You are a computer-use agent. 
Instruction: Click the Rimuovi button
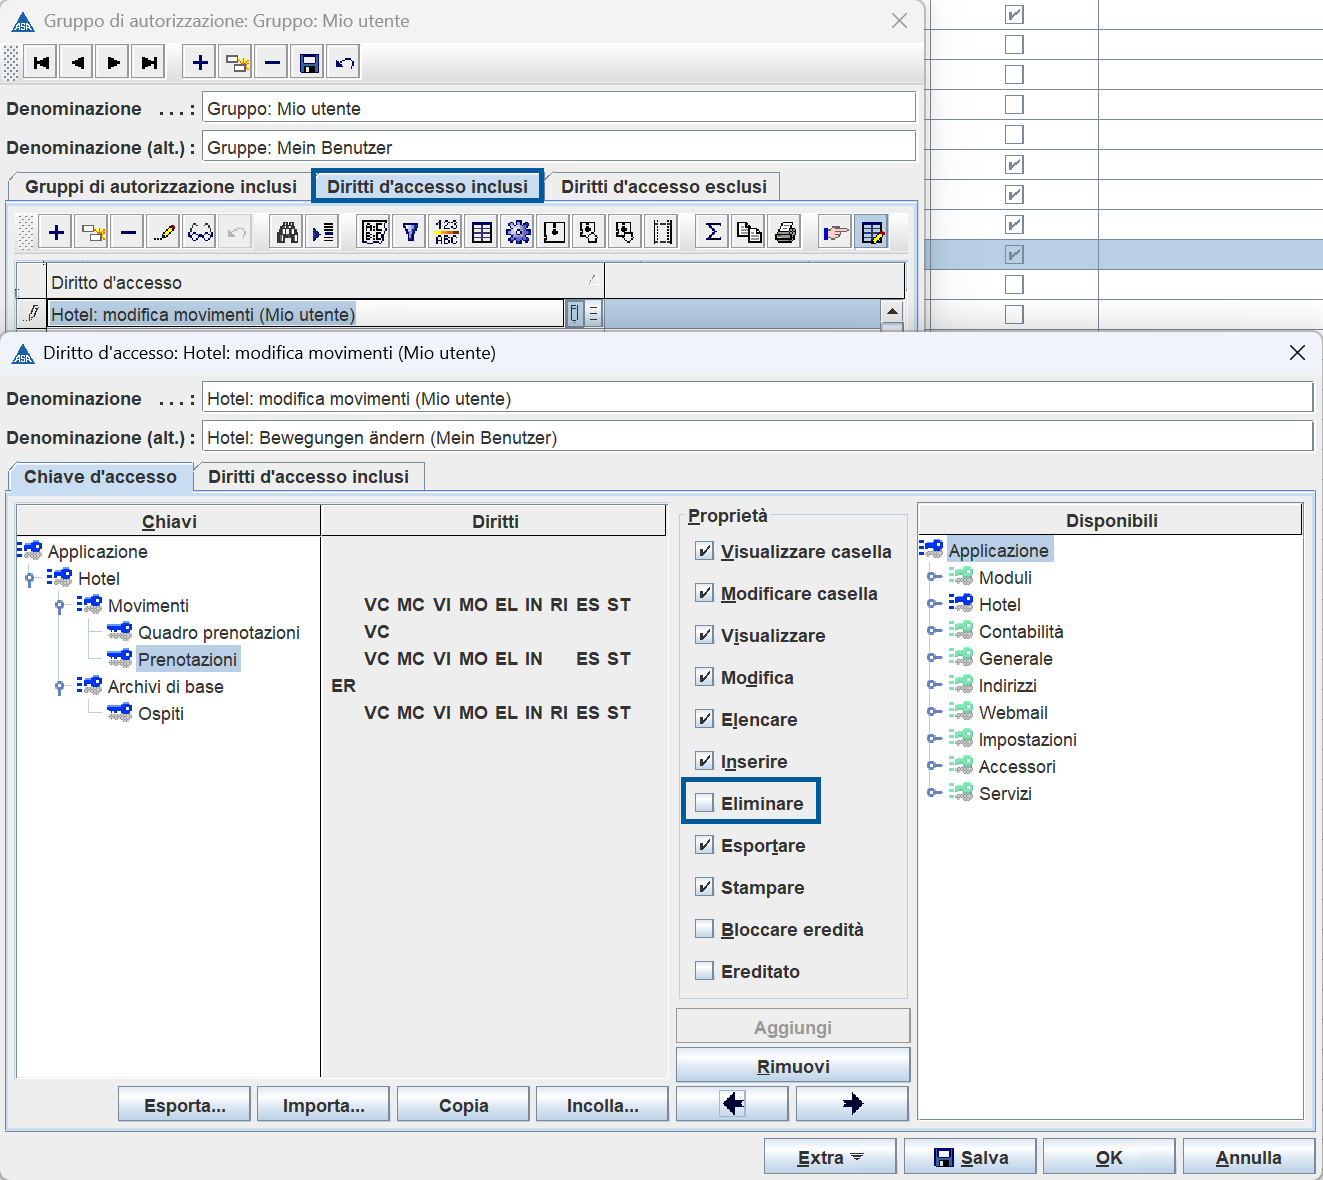tap(792, 1066)
